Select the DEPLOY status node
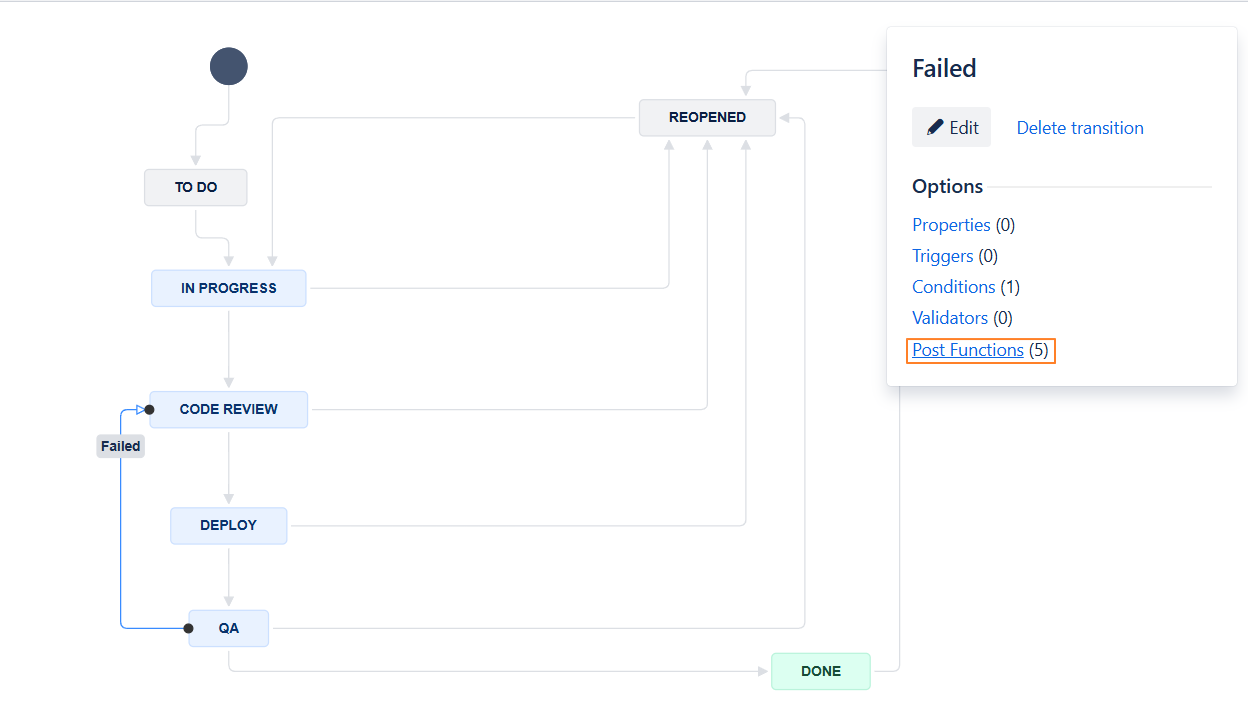Image resolution: width=1248 pixels, height=704 pixels. tap(229, 525)
